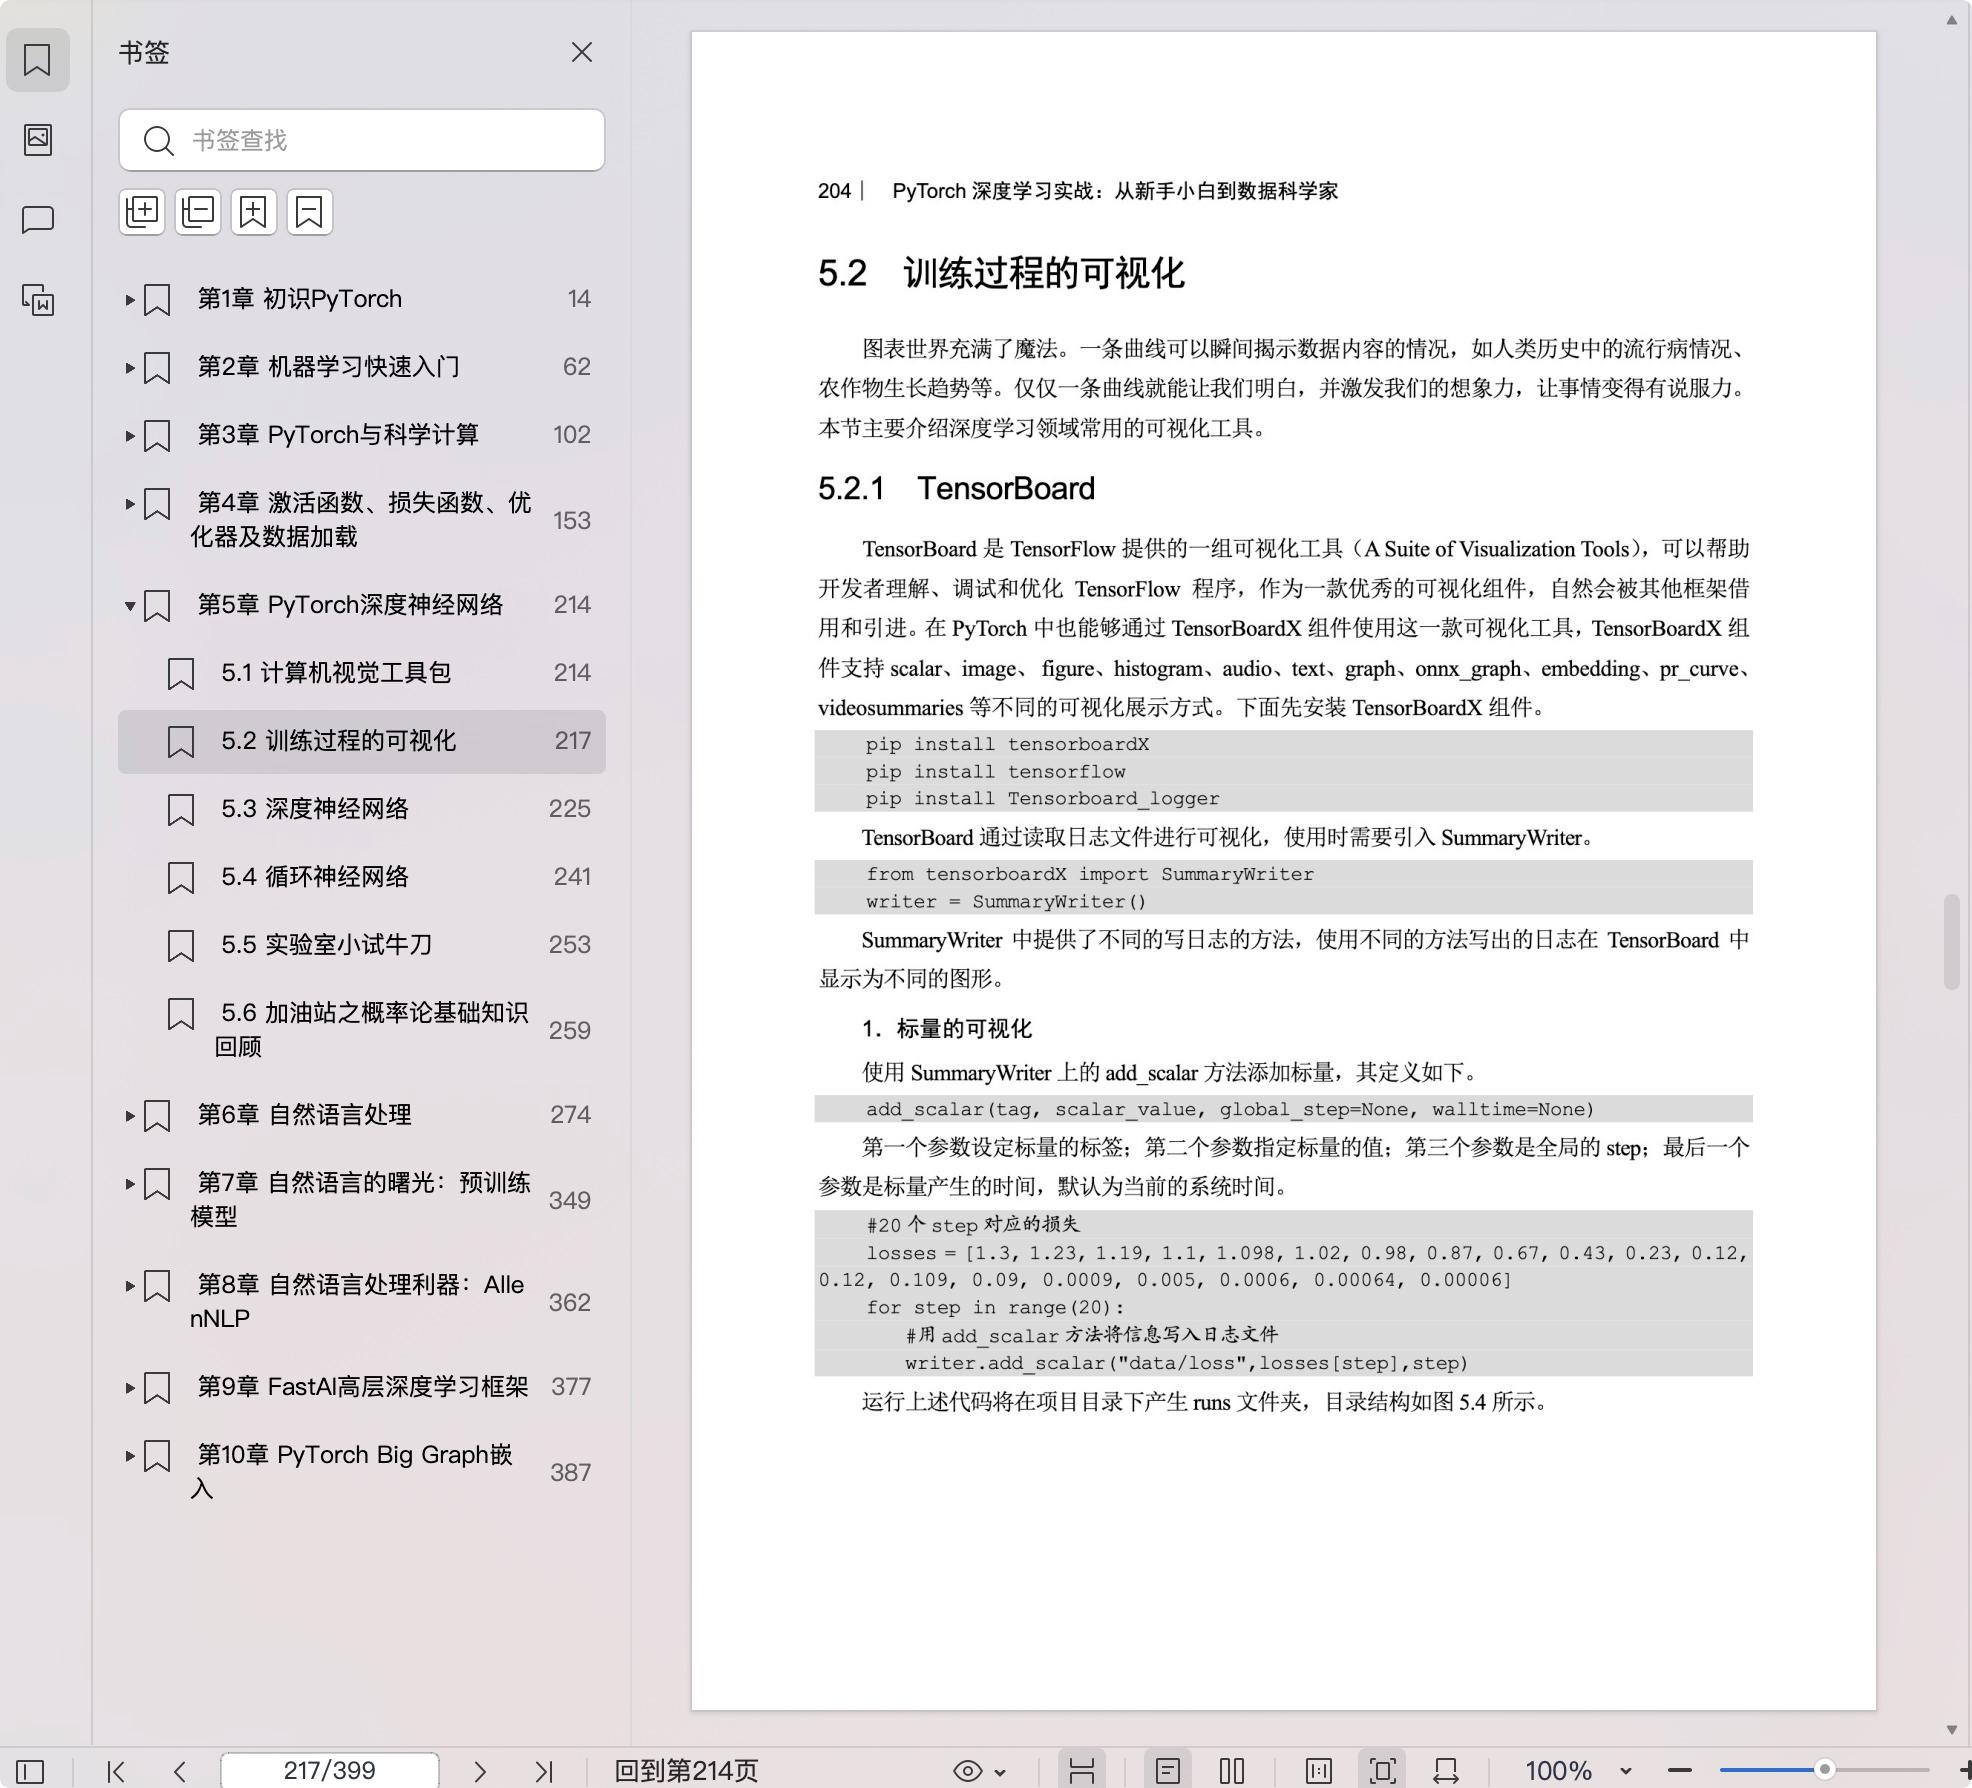The image size is (1972, 1788).
Task: Toggle continuous scrolling mode icon
Action: [1082, 1771]
